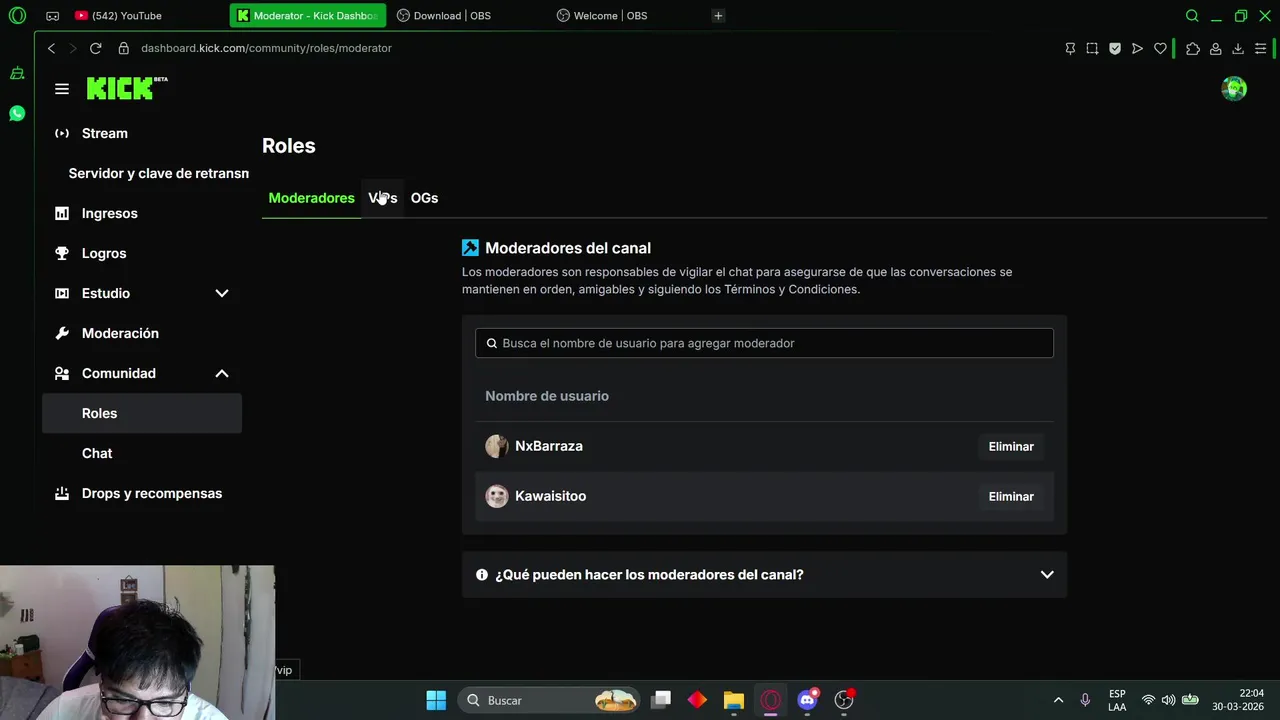Click the send/flow arrow icon
This screenshot has height=720, width=1280.
point(1137,48)
